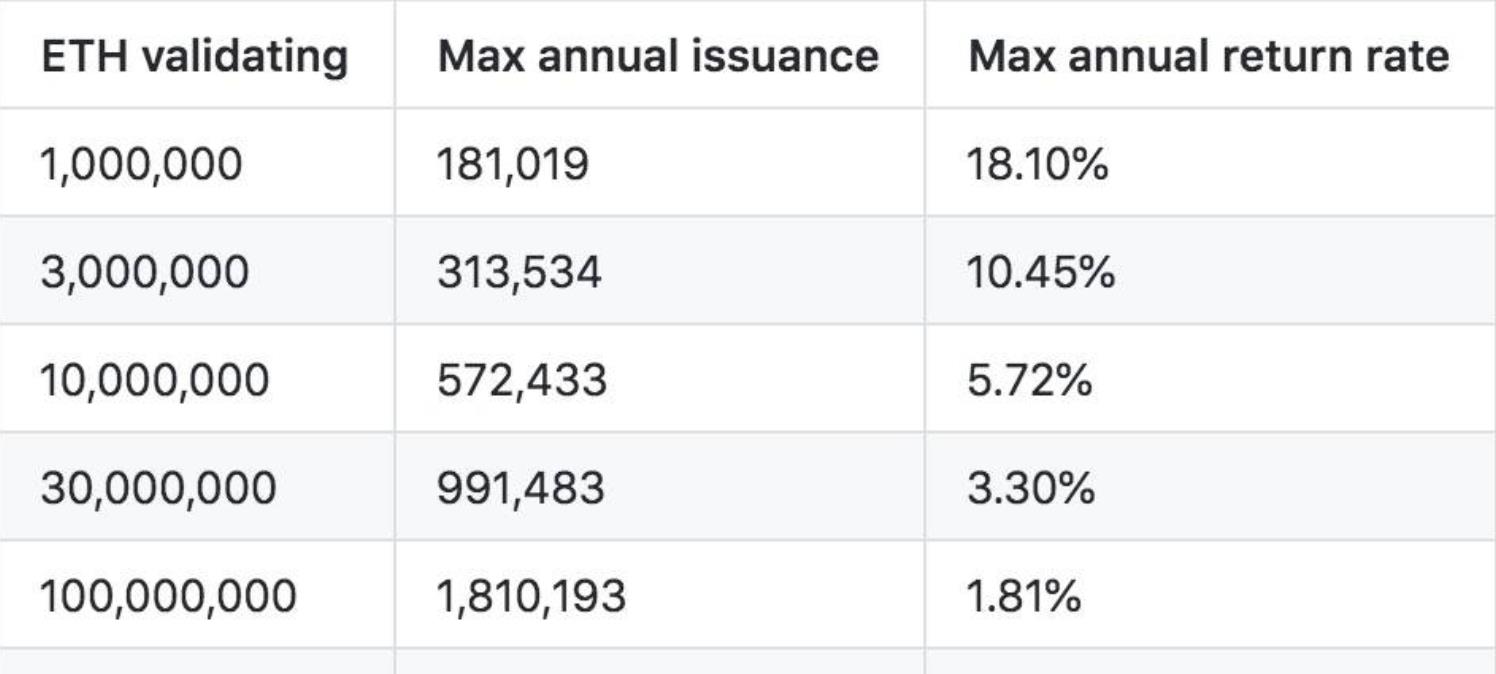1496x674 pixels.
Task: Click the 313,534 issuance value
Action: point(519,272)
